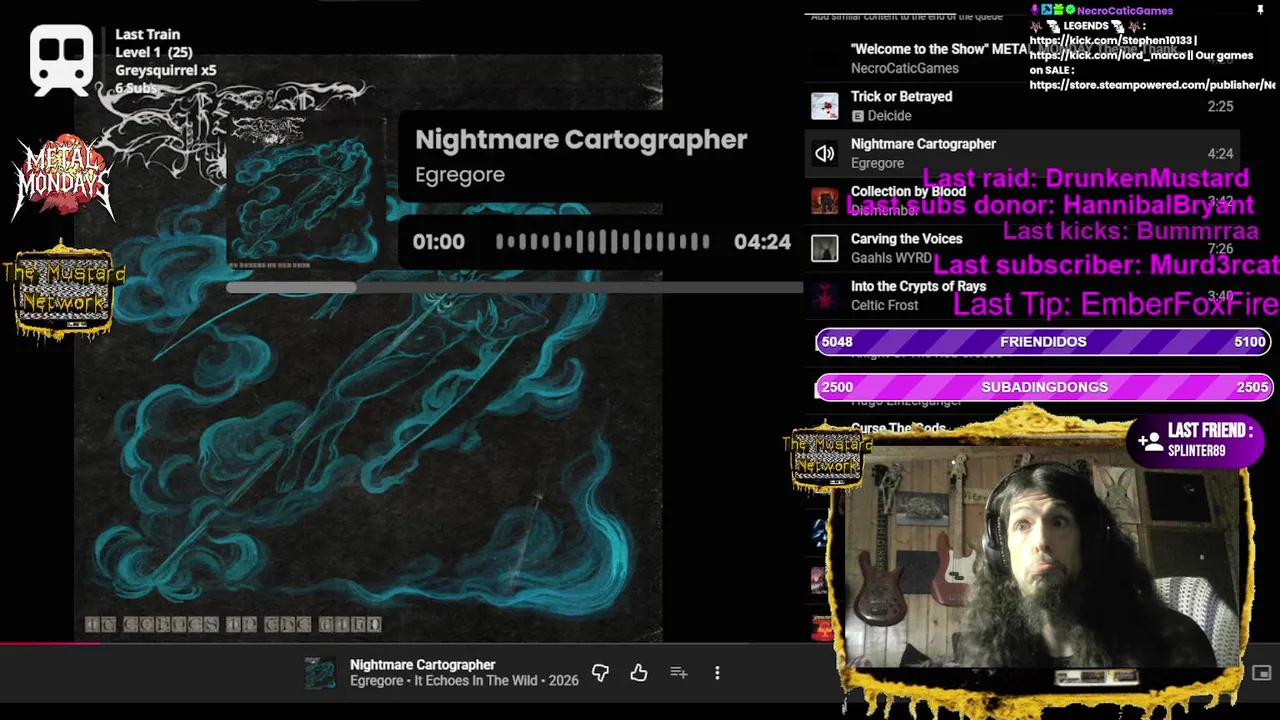Click the 4:24 duration in queue
Screen dimensions: 1280x720
(x=1220, y=154)
